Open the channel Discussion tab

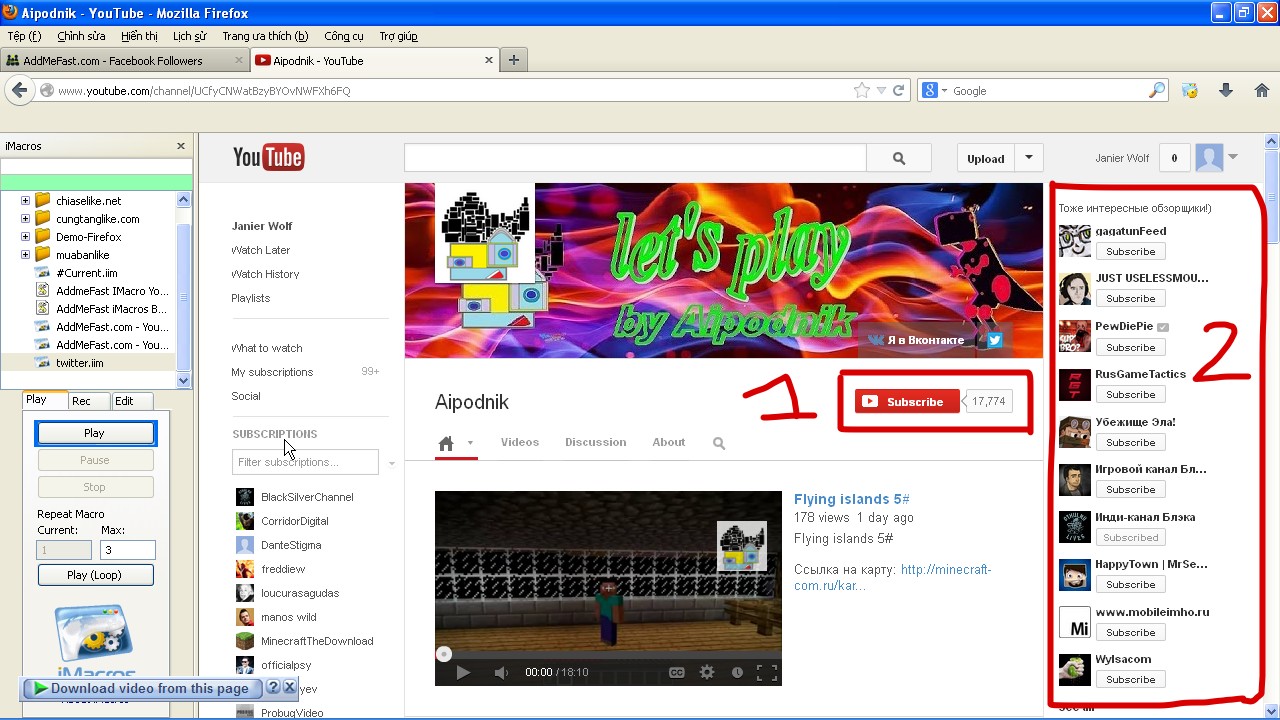pos(596,442)
